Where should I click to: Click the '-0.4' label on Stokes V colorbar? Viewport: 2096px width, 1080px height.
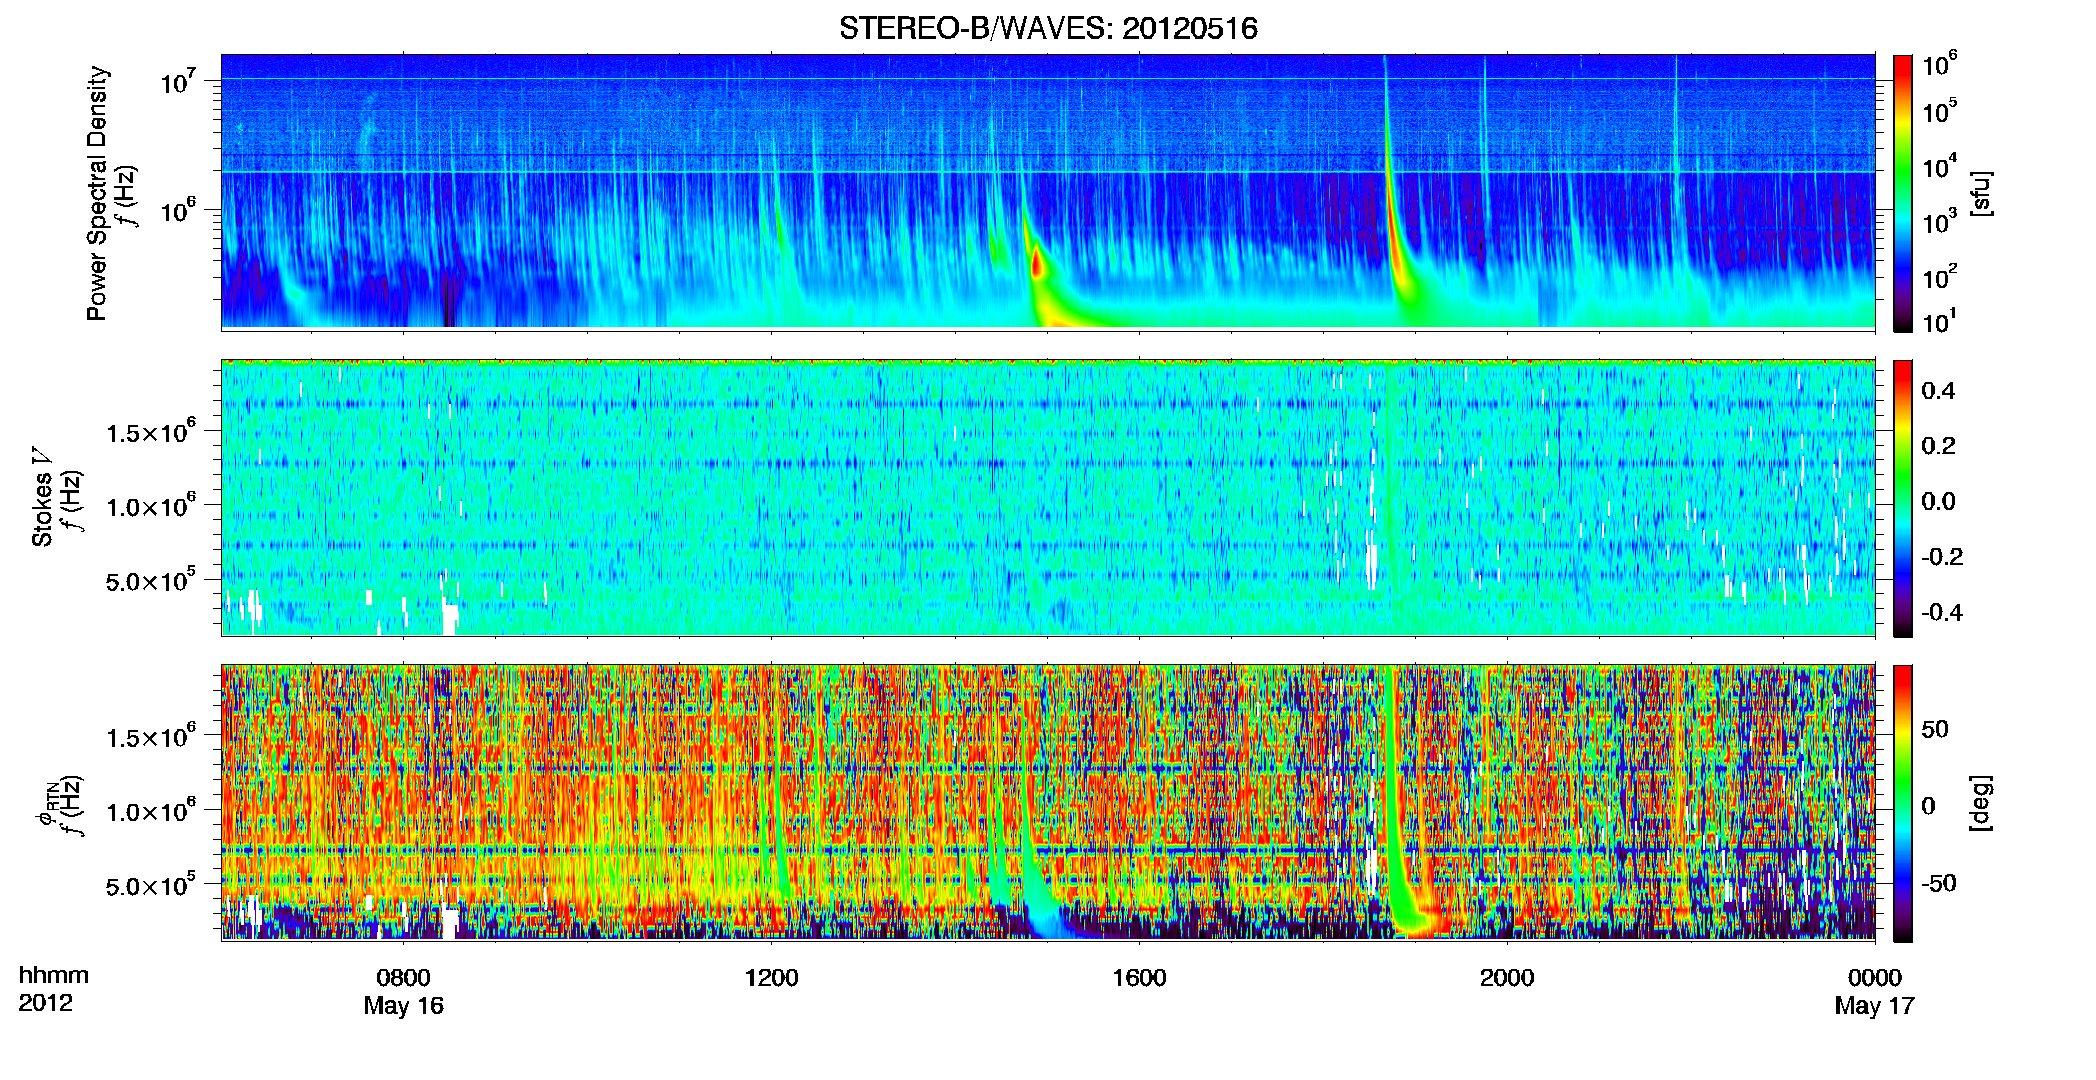pos(1942,612)
